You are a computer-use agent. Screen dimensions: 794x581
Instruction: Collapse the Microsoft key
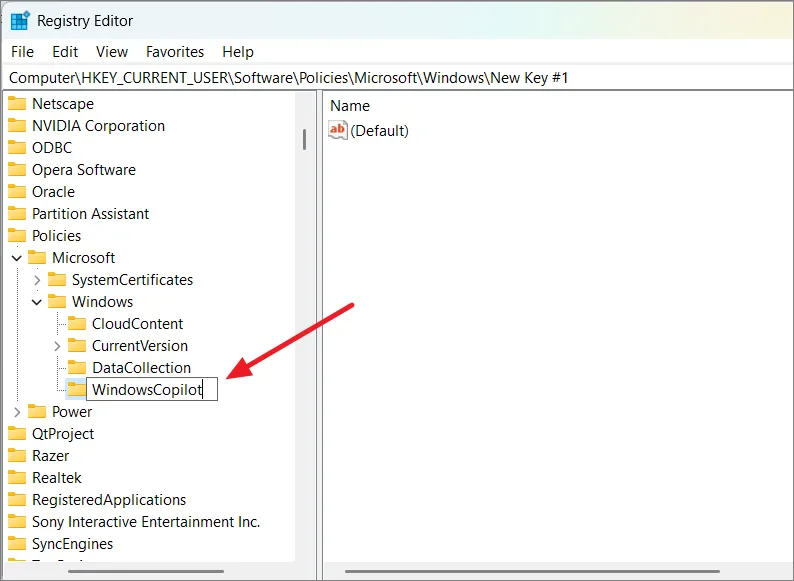click(17, 258)
